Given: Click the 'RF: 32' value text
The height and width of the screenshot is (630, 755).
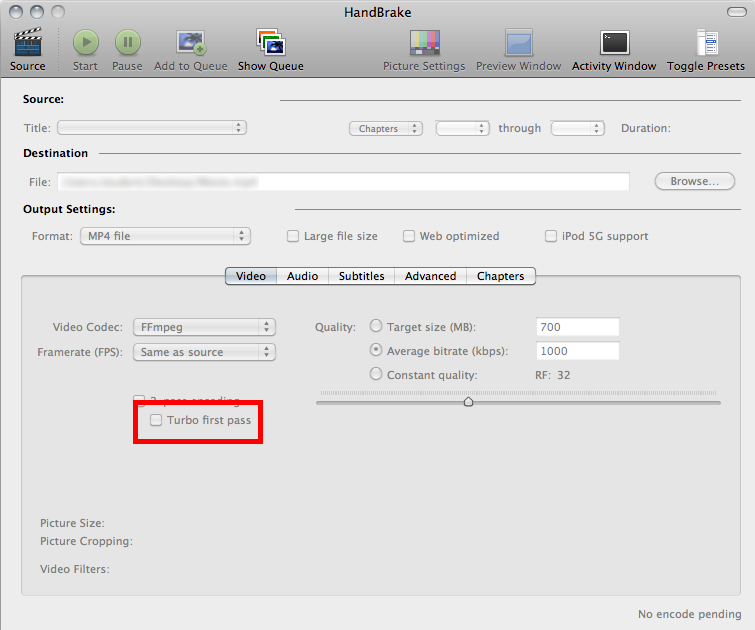Looking at the screenshot, I should coord(553,375).
